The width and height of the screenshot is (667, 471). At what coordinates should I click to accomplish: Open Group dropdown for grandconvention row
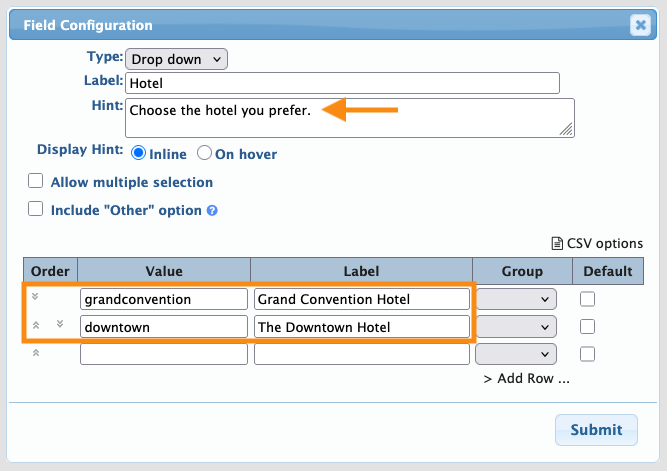tap(516, 298)
